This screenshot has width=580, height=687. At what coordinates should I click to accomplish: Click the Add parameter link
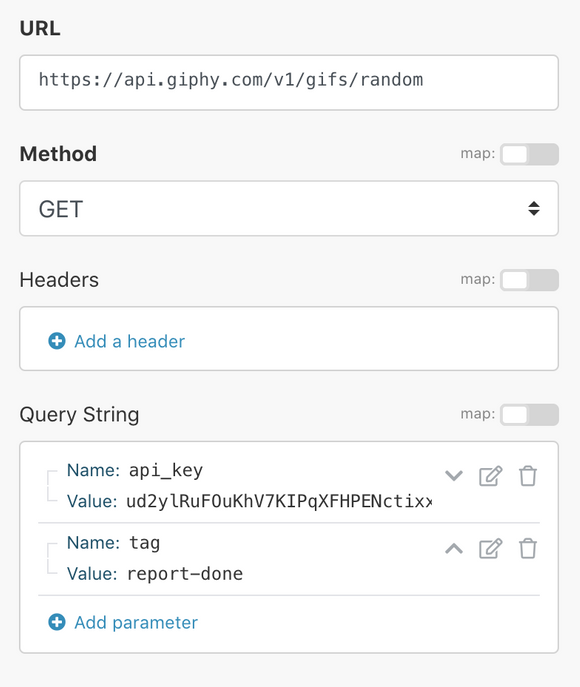pyautogui.click(x=136, y=622)
